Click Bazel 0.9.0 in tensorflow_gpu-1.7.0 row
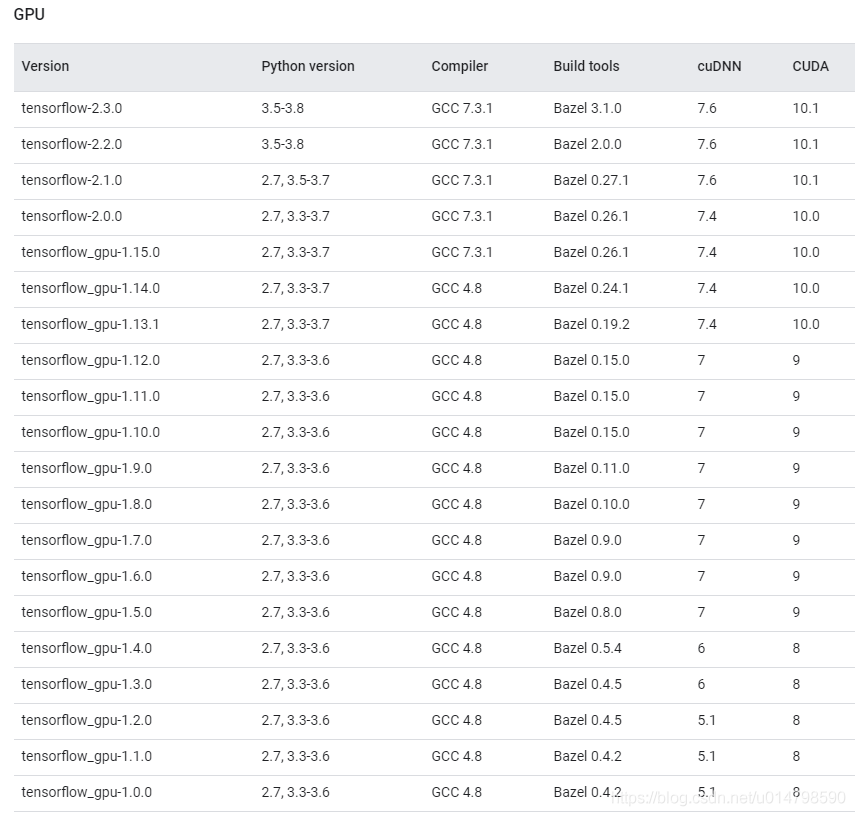The height and width of the screenshot is (816, 855). point(587,540)
